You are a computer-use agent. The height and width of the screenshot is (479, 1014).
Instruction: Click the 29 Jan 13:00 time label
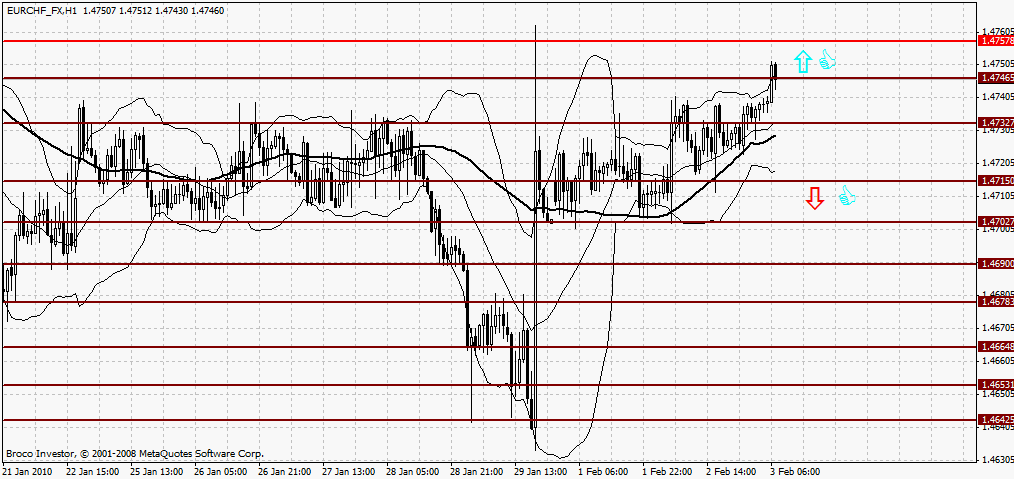coord(541,472)
